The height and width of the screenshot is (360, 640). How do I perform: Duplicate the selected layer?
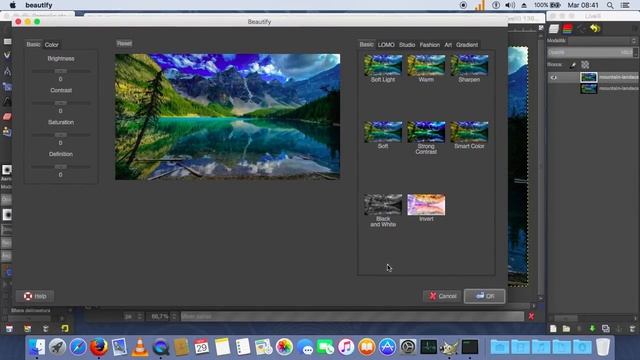click(606, 329)
